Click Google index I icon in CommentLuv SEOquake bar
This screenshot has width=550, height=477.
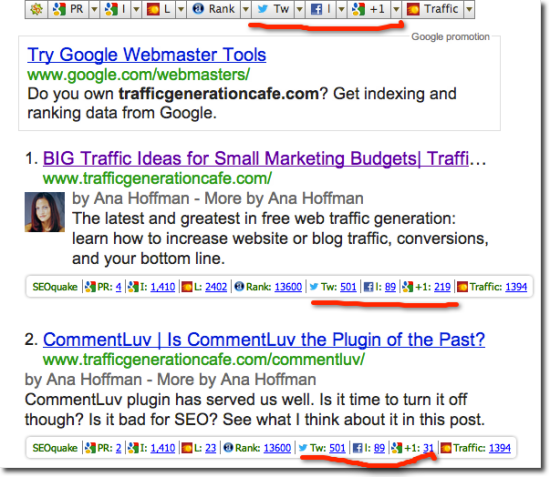pyautogui.click(x=133, y=448)
